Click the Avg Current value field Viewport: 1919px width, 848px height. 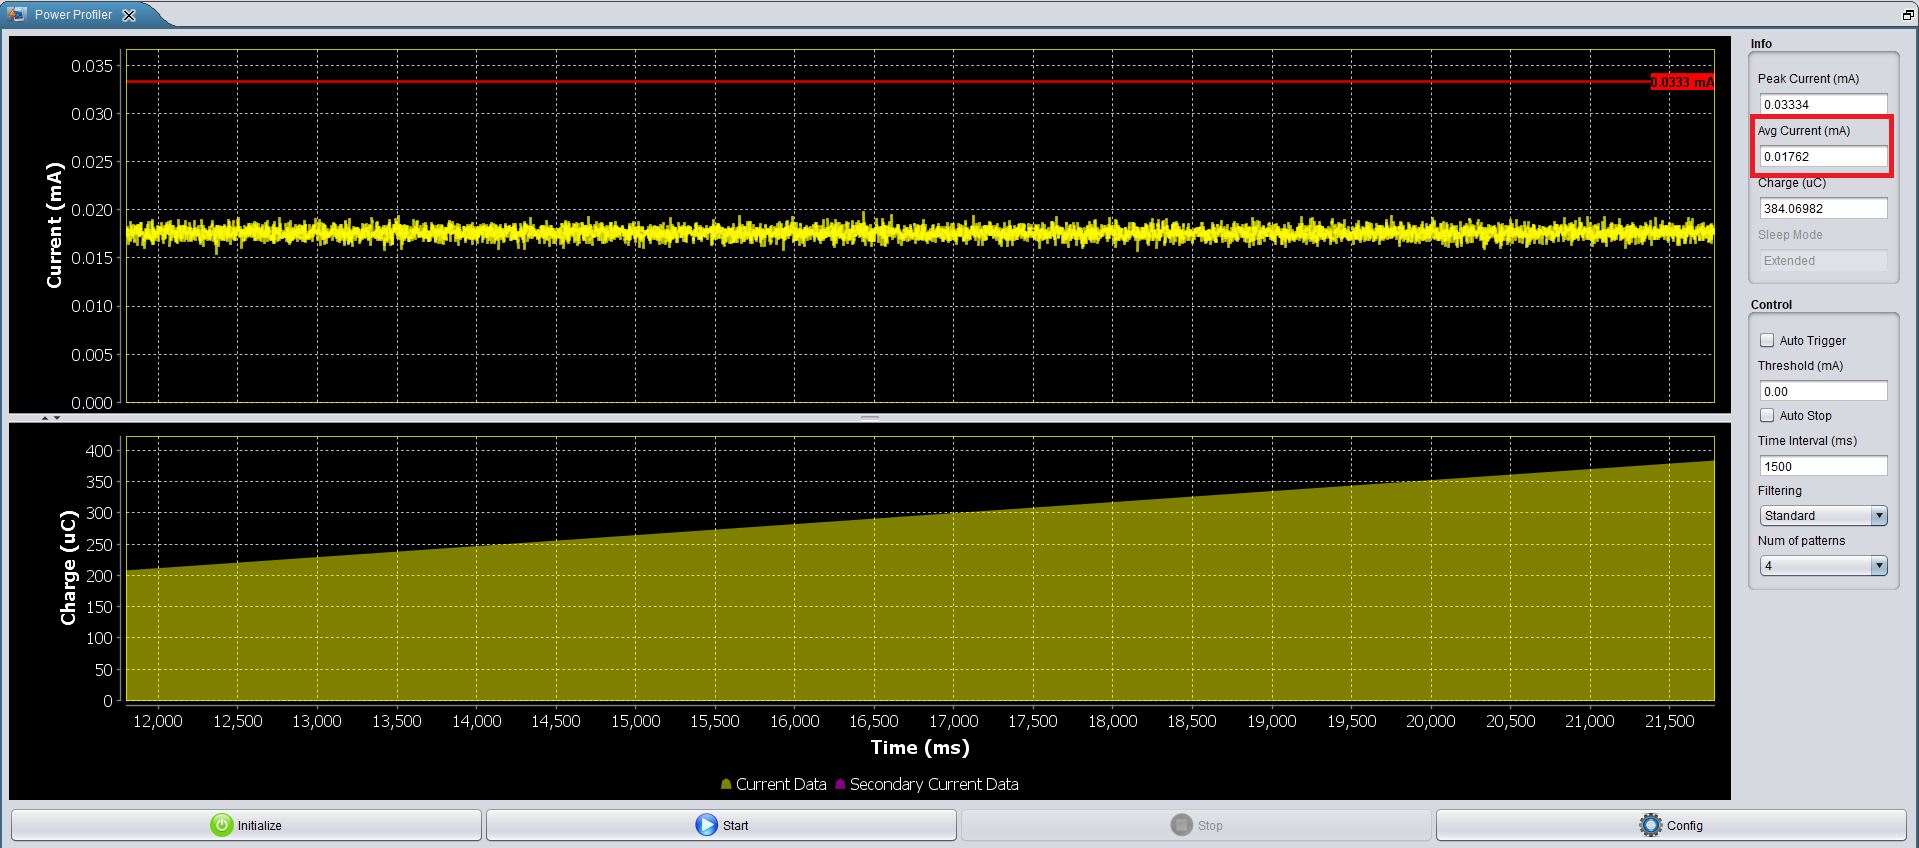[1823, 156]
